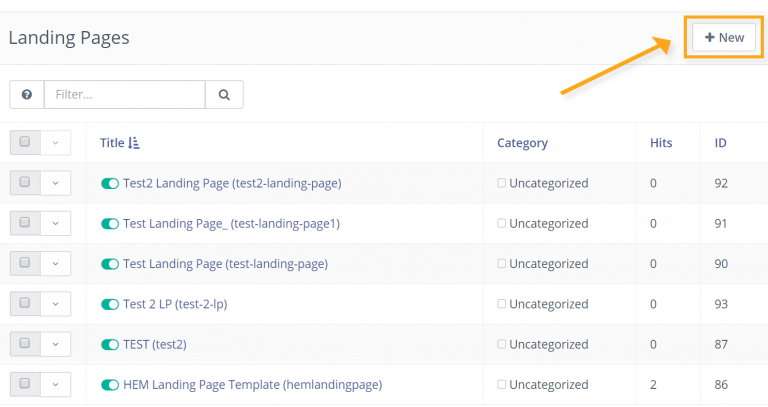
Task: Click Uncategorized in row with ID 90
Action: [549, 263]
